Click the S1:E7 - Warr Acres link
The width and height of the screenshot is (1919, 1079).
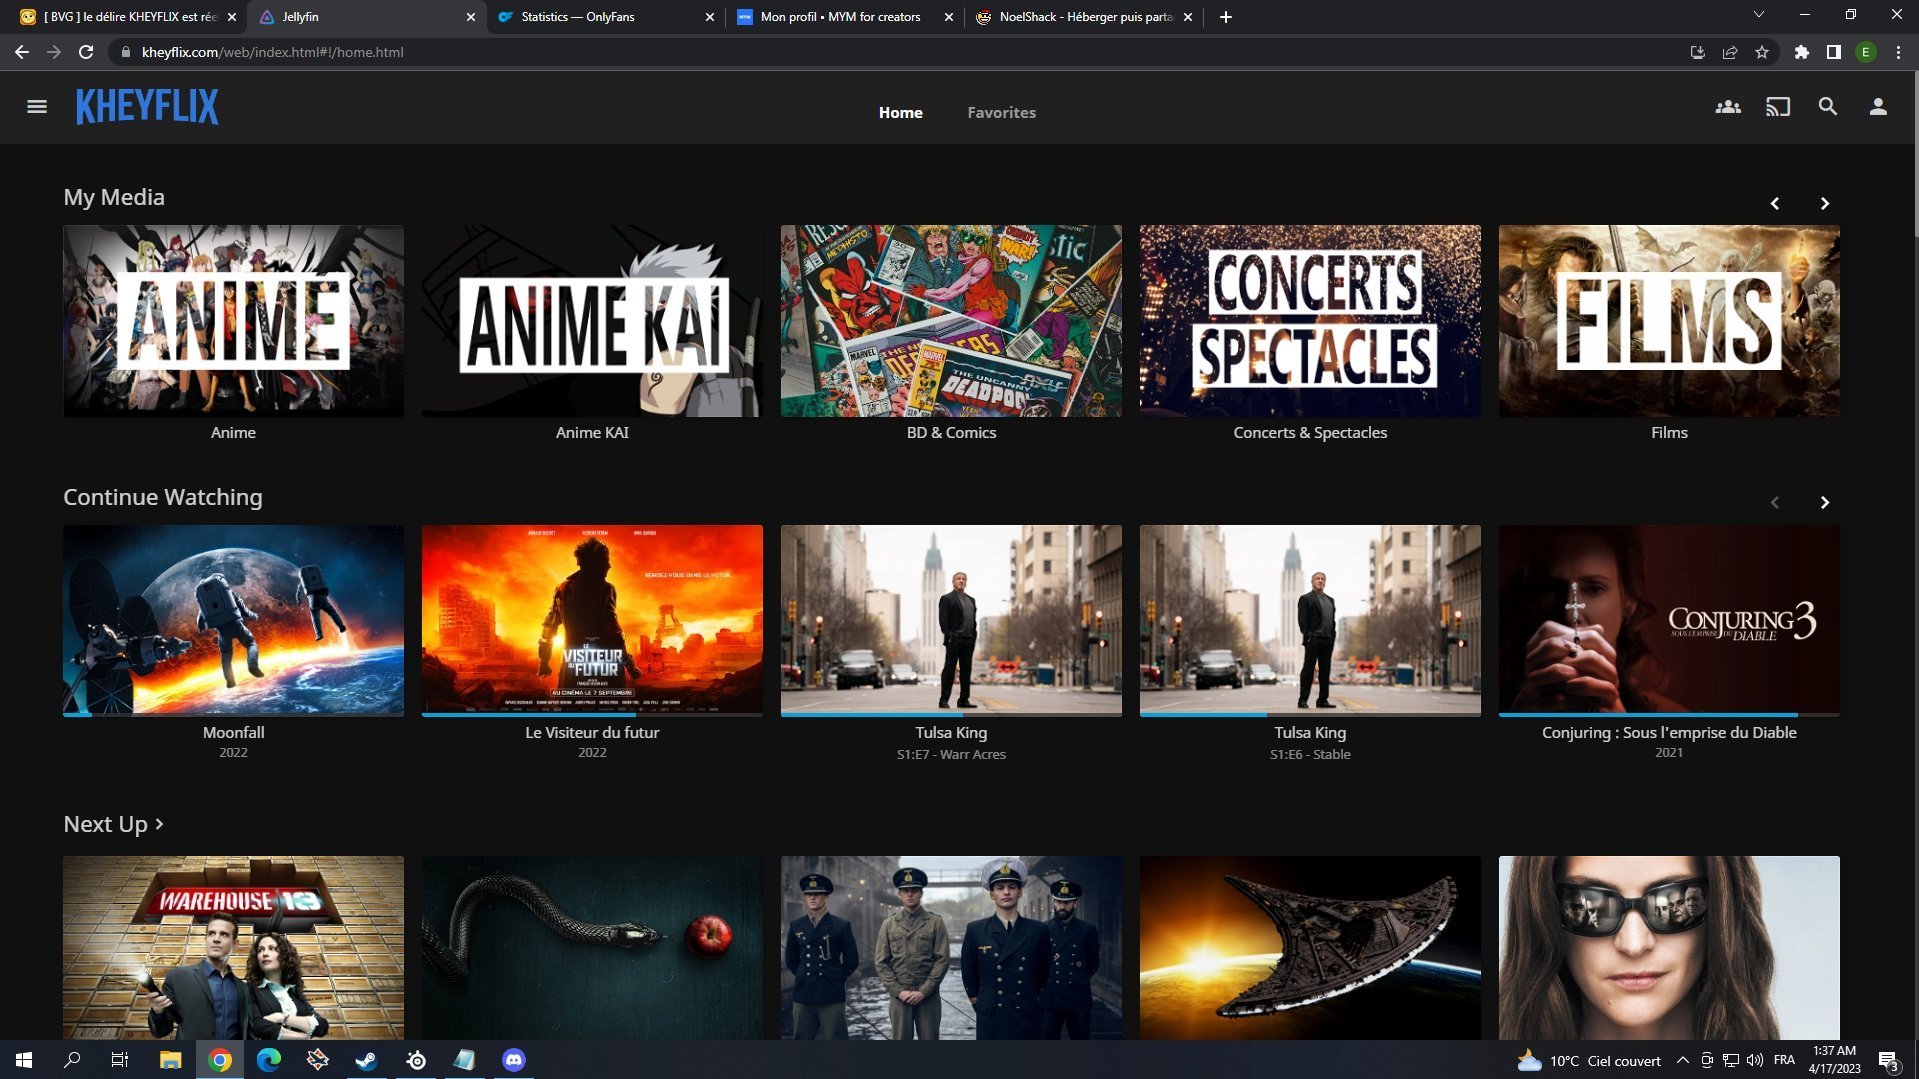click(x=951, y=754)
